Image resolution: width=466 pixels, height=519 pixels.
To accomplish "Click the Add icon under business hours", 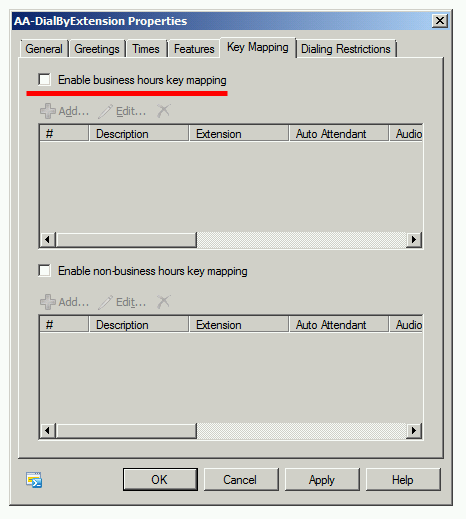I will tap(48, 111).
